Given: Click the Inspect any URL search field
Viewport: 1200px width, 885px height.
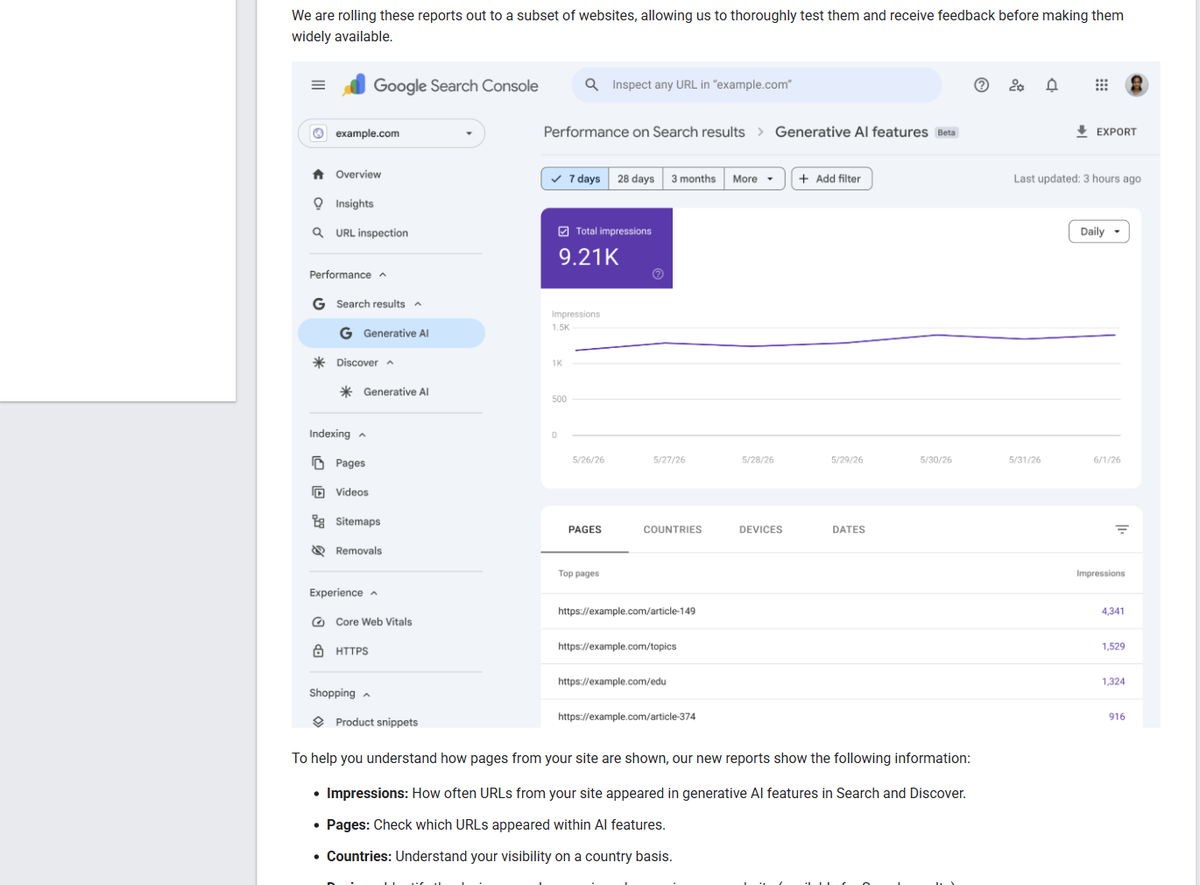Looking at the screenshot, I should [757, 85].
